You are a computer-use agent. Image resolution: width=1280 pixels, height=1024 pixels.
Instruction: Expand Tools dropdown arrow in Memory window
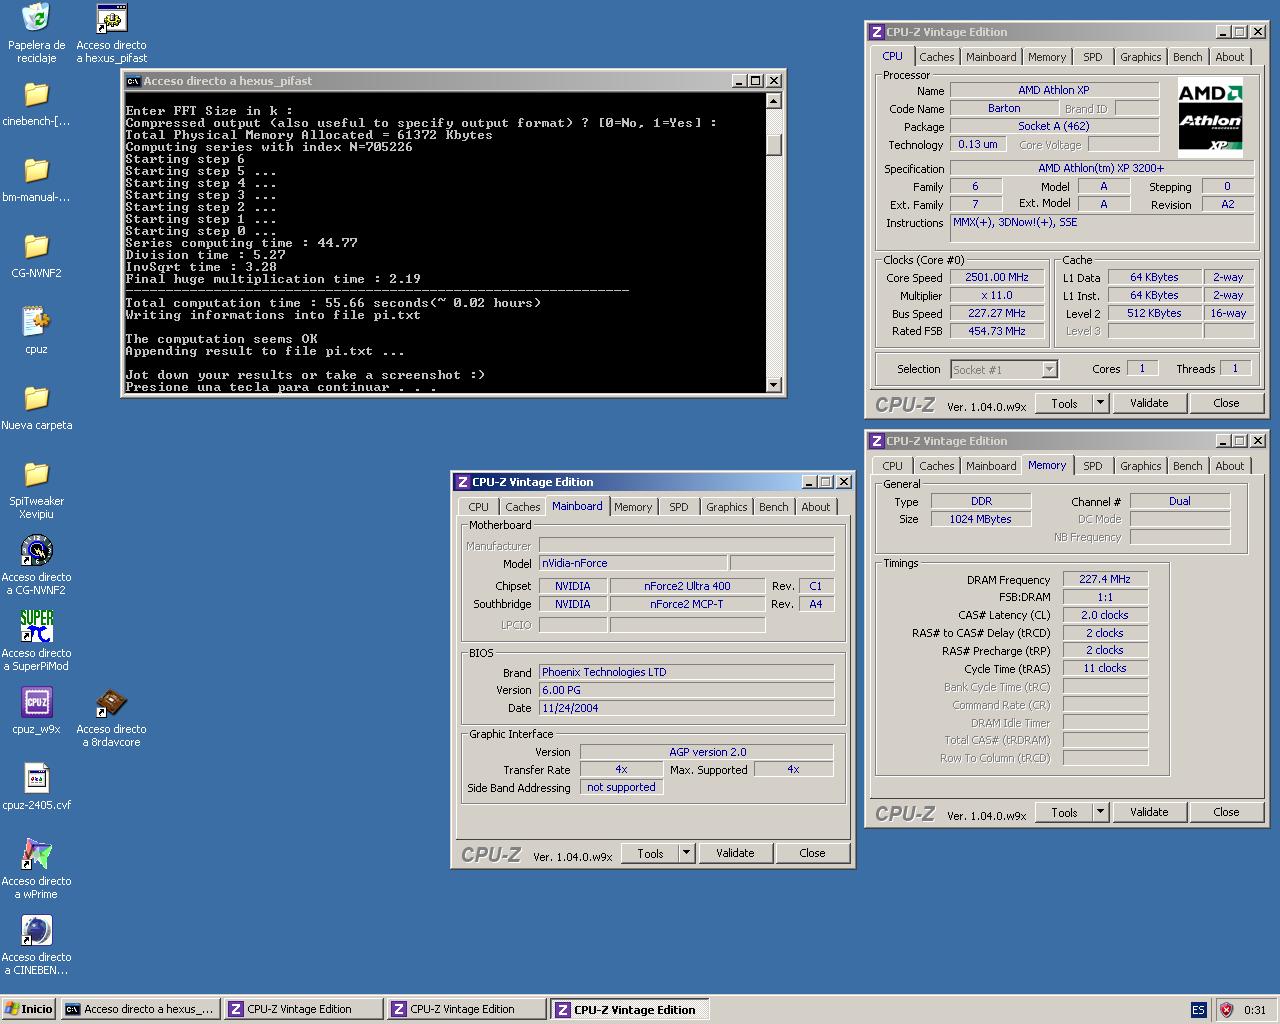click(1100, 812)
